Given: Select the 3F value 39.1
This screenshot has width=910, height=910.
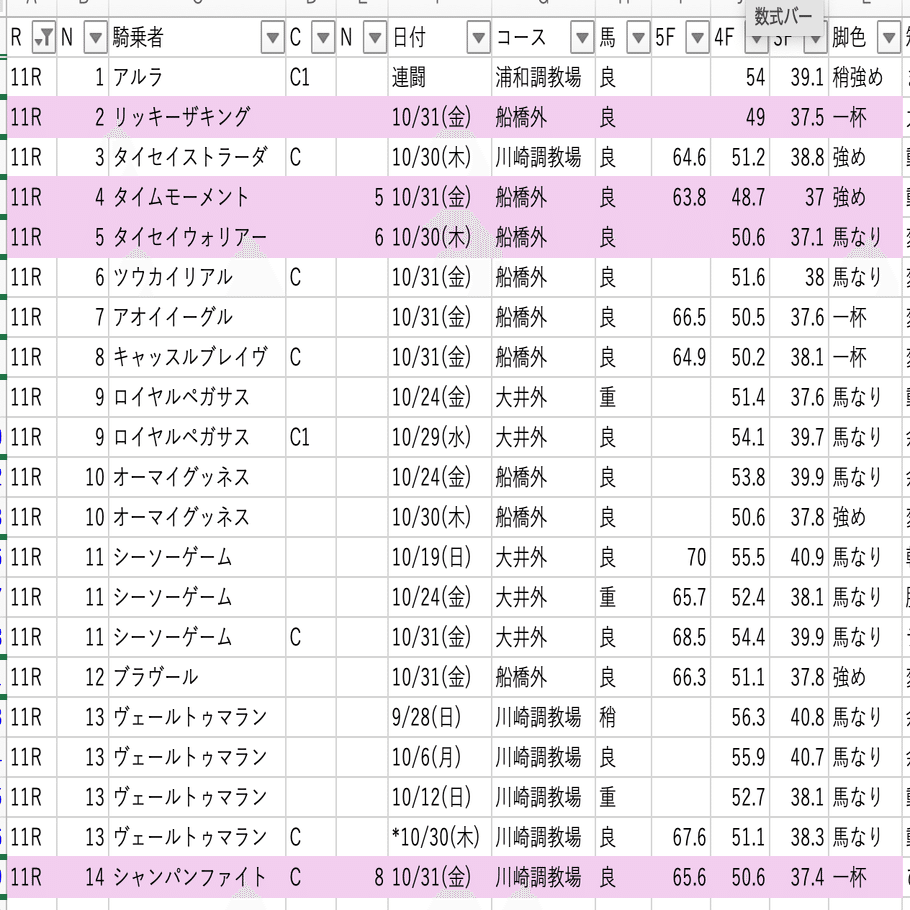Looking at the screenshot, I should pos(799,77).
